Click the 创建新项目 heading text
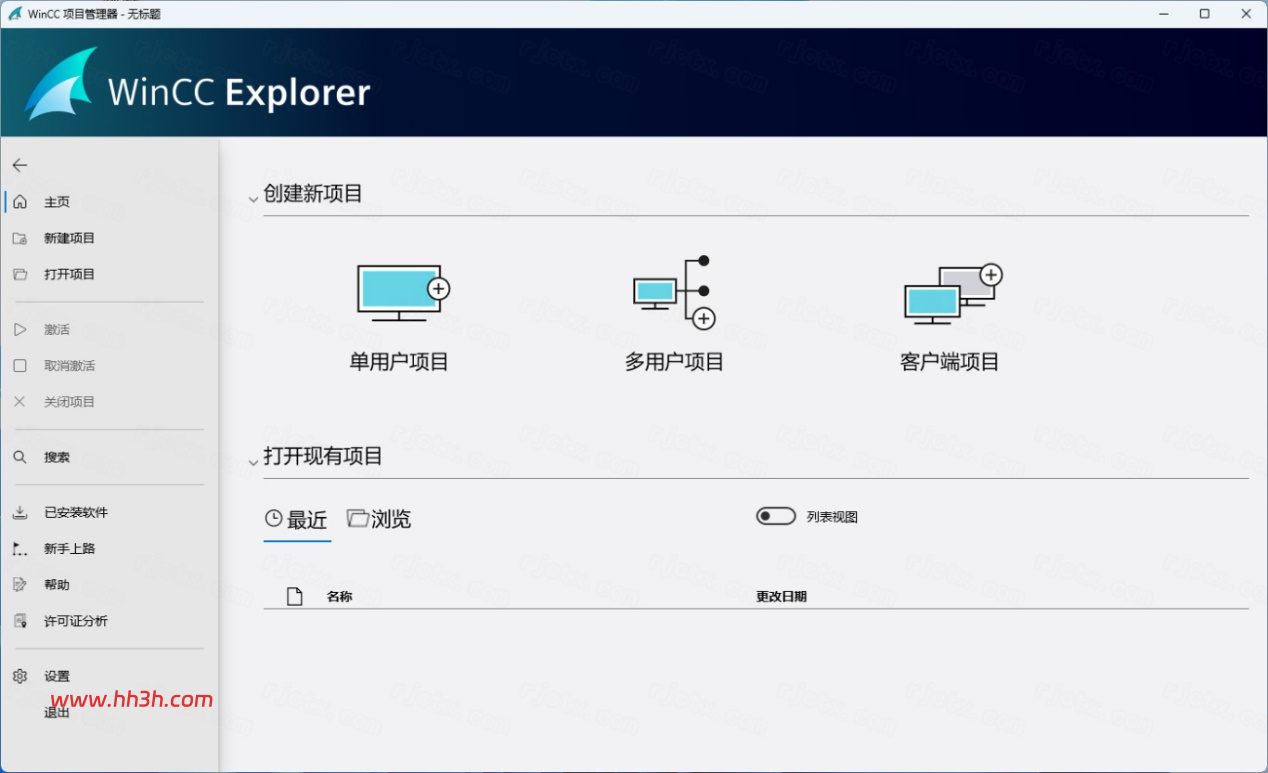Viewport: 1268px width, 773px height. [x=313, y=194]
